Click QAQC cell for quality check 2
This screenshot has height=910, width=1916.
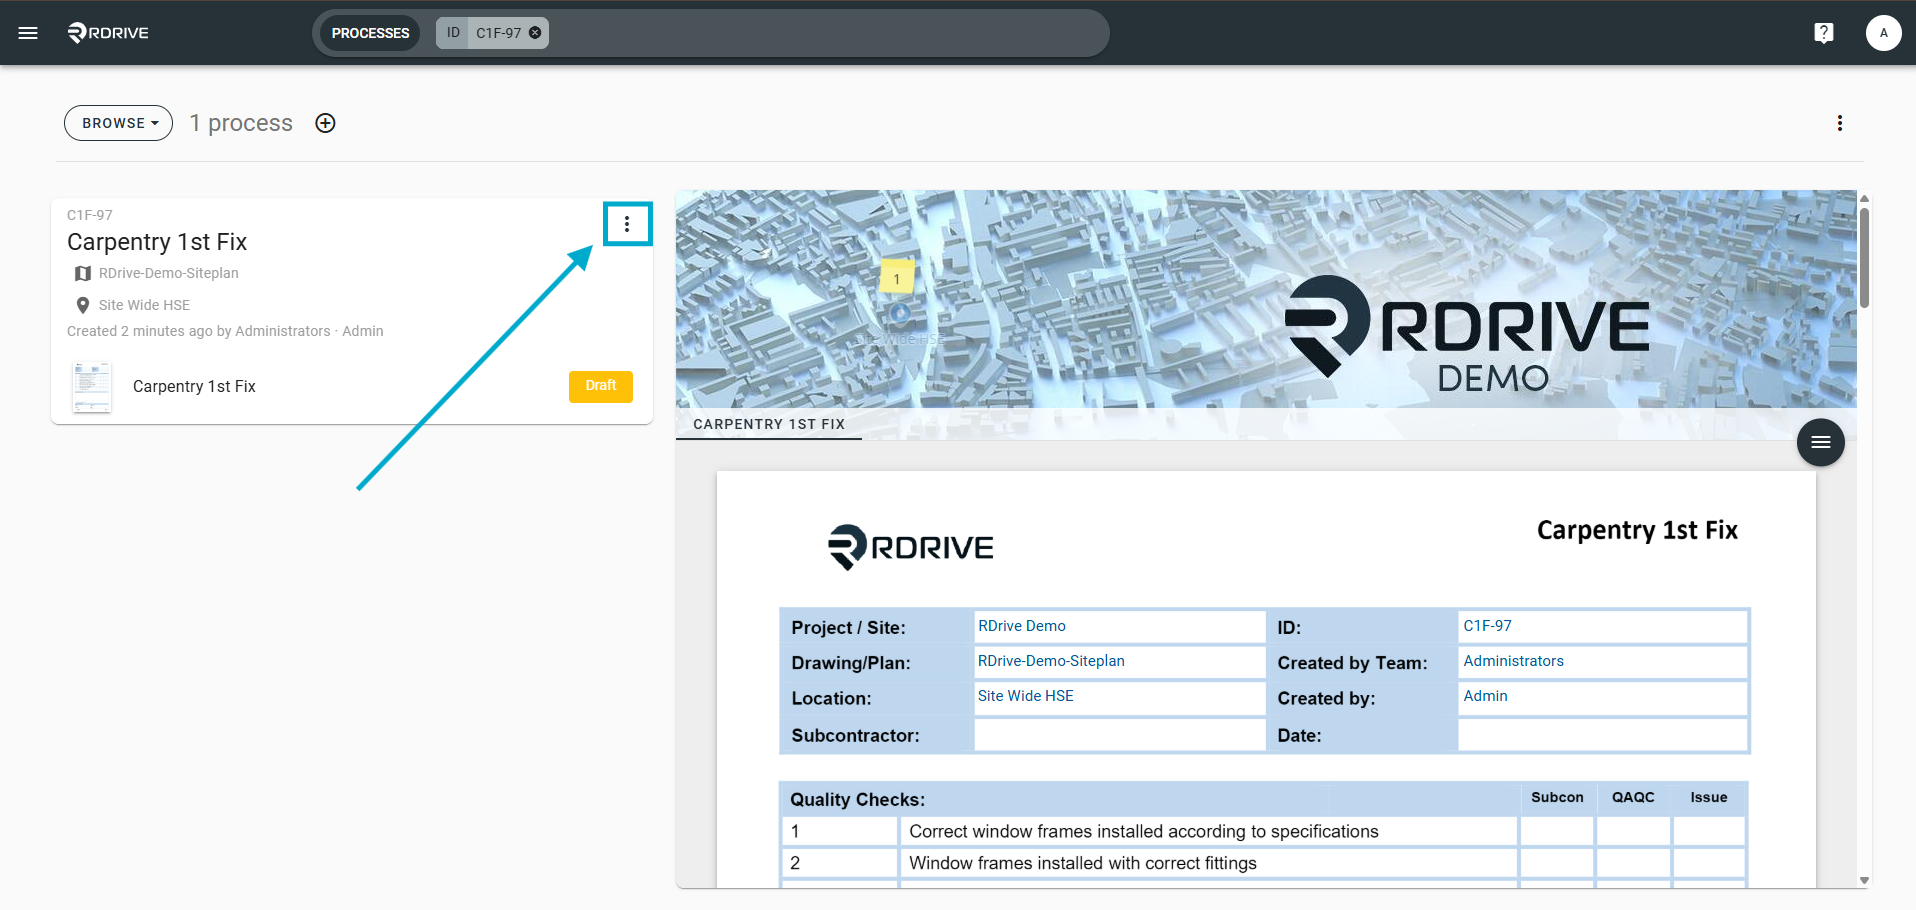click(1633, 863)
